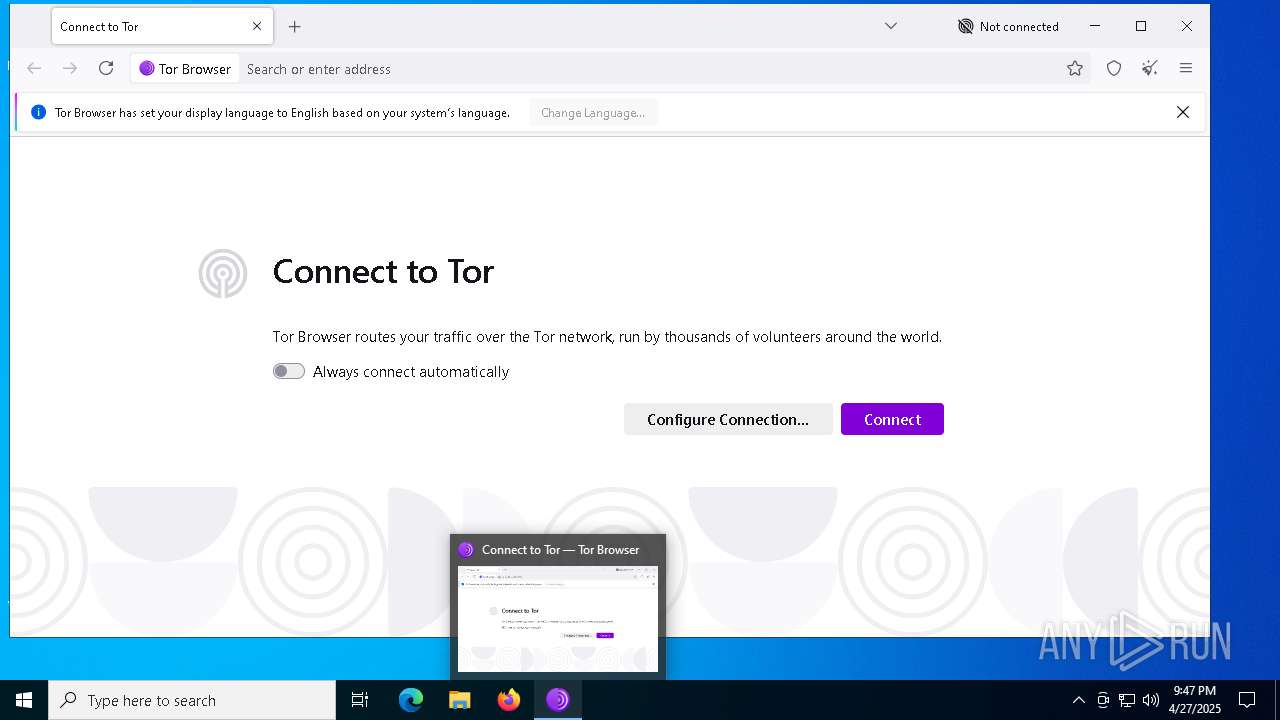Click the purple Connect button
Viewport: 1280px width, 720px height.
tap(892, 419)
